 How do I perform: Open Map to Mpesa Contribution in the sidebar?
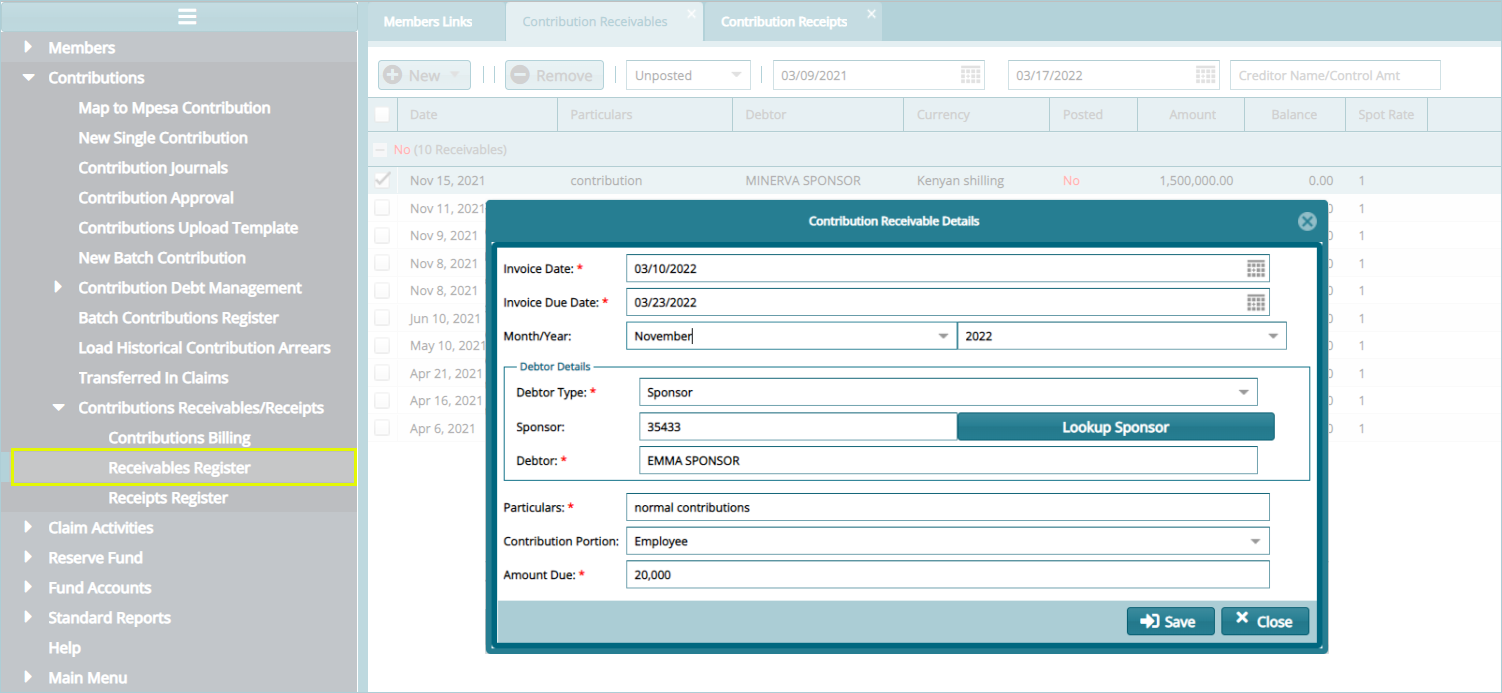pos(174,108)
